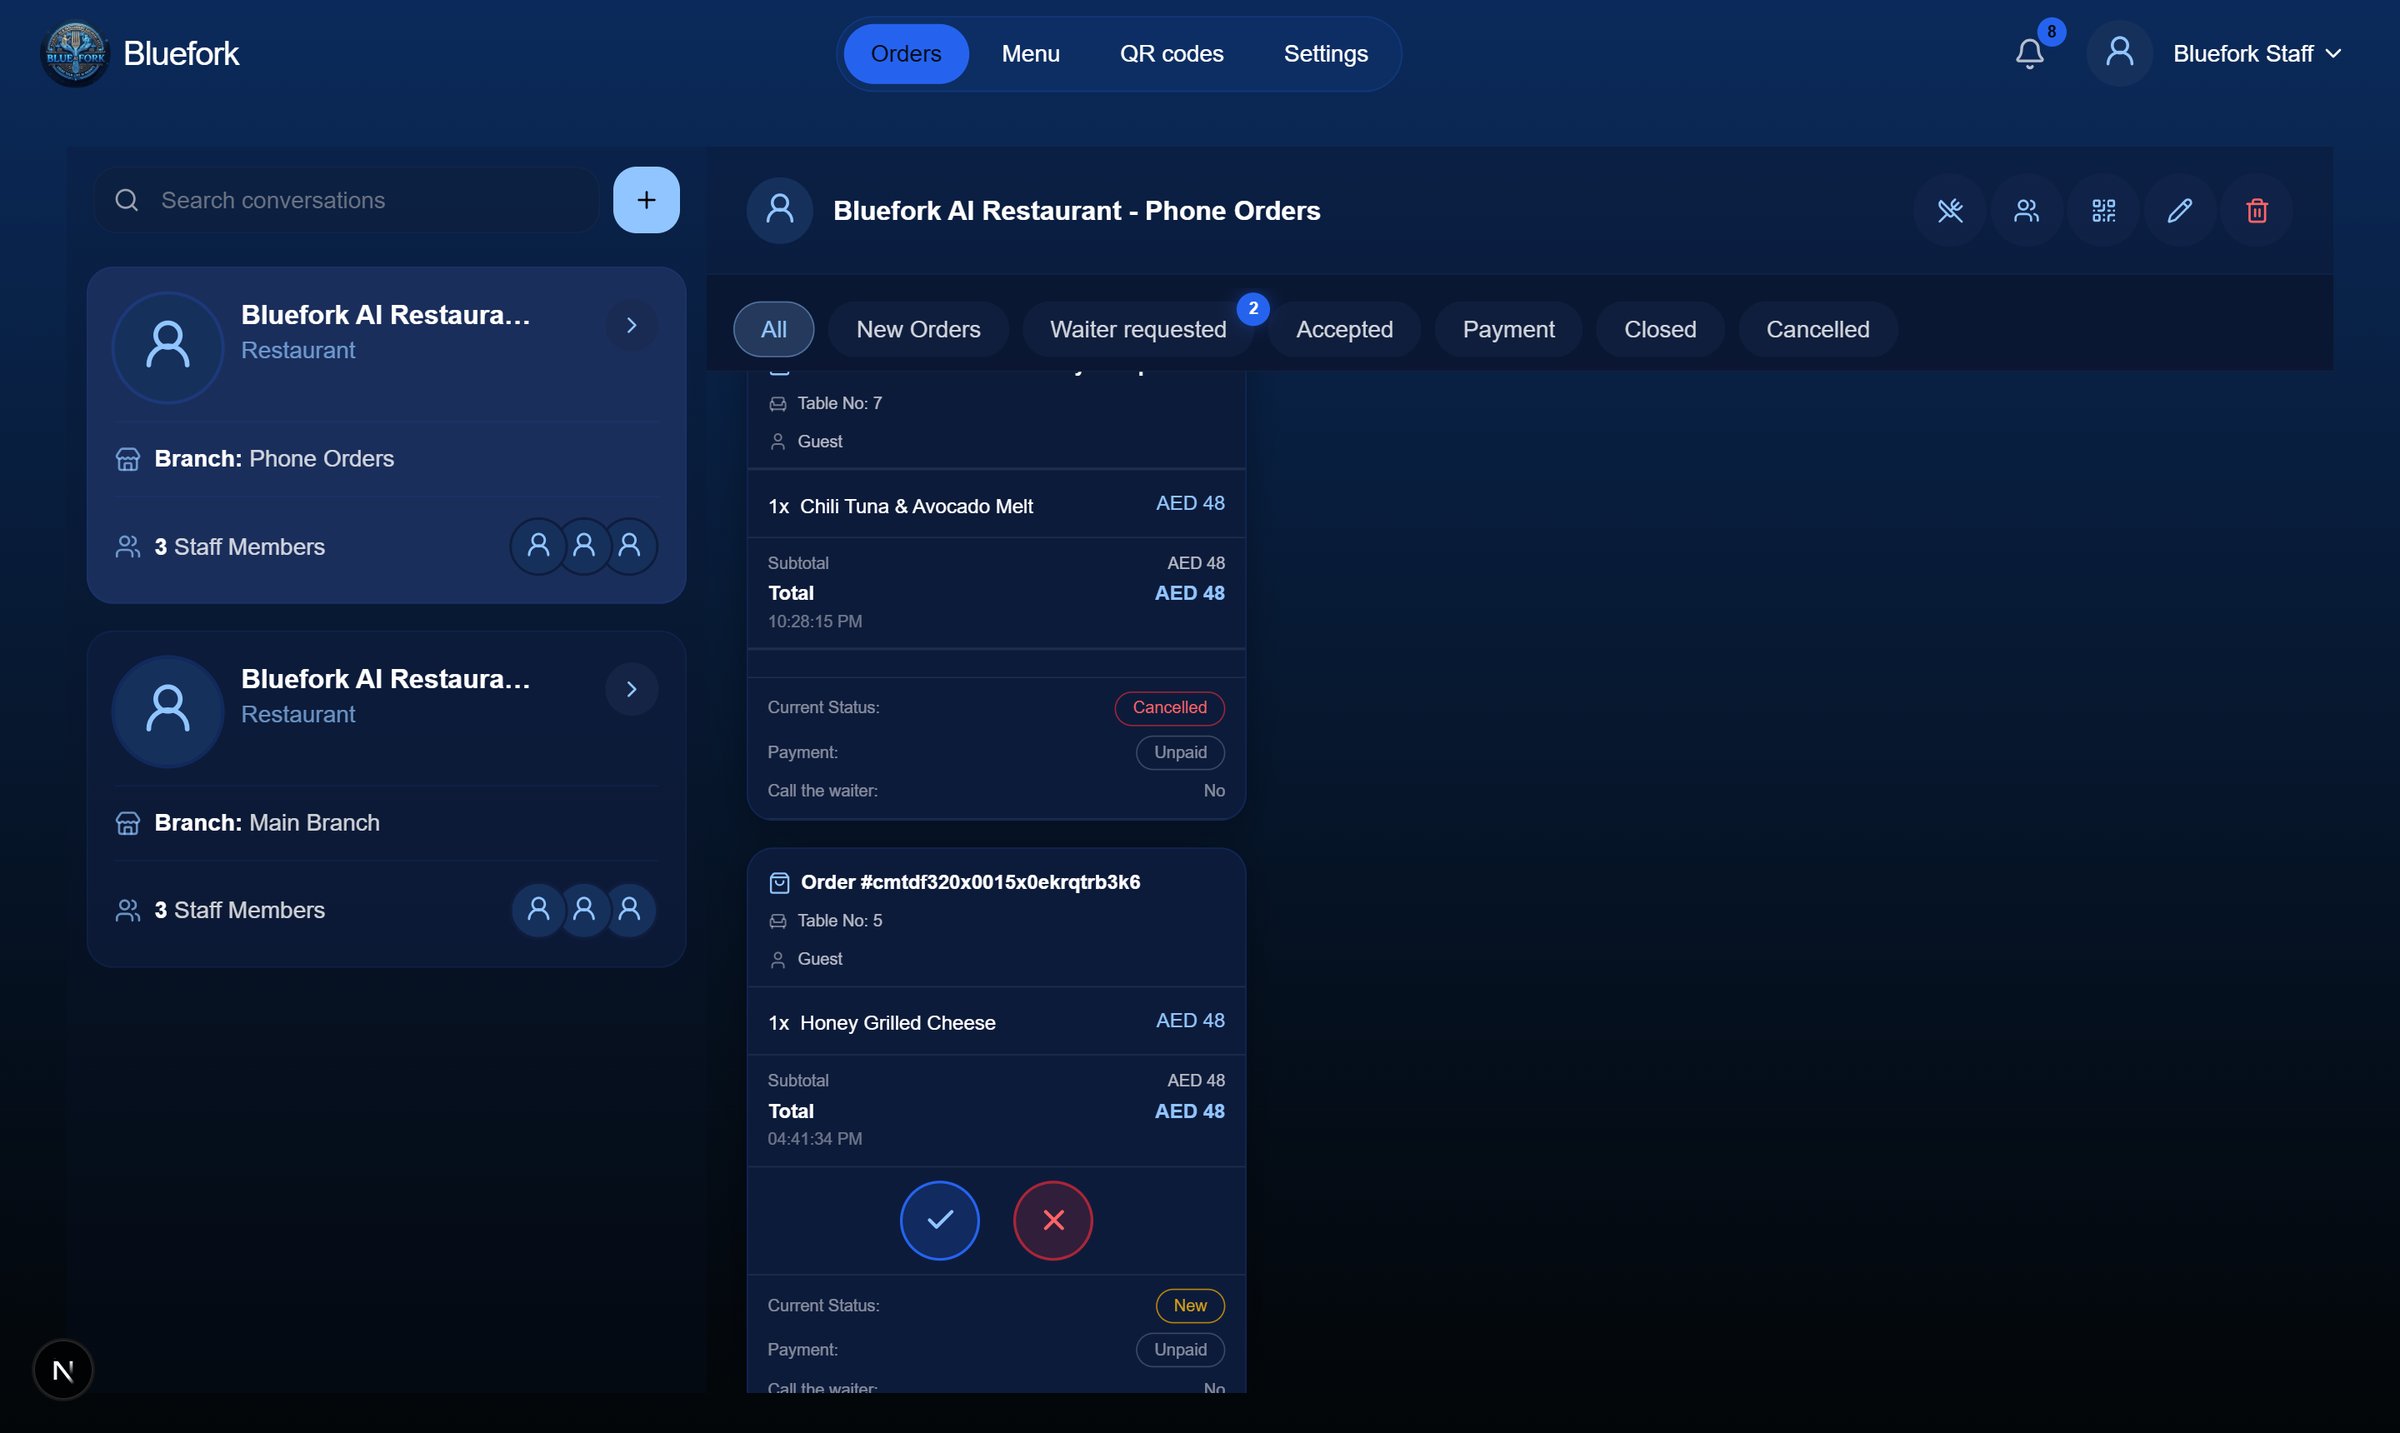Click the user avatar icon in header
The height and width of the screenshot is (1433, 2400).
(x=2119, y=54)
